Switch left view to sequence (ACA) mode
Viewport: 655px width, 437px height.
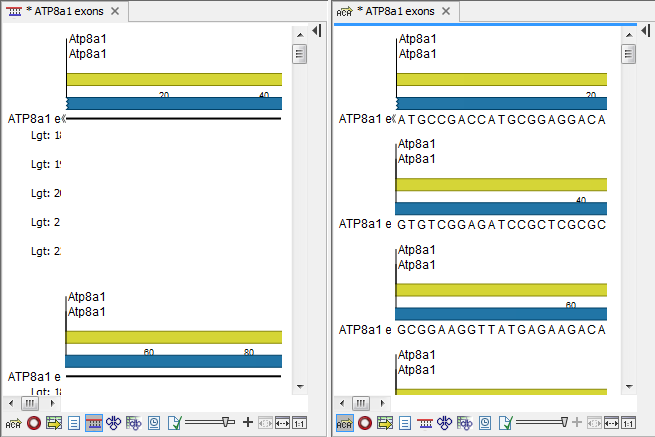click(13, 423)
